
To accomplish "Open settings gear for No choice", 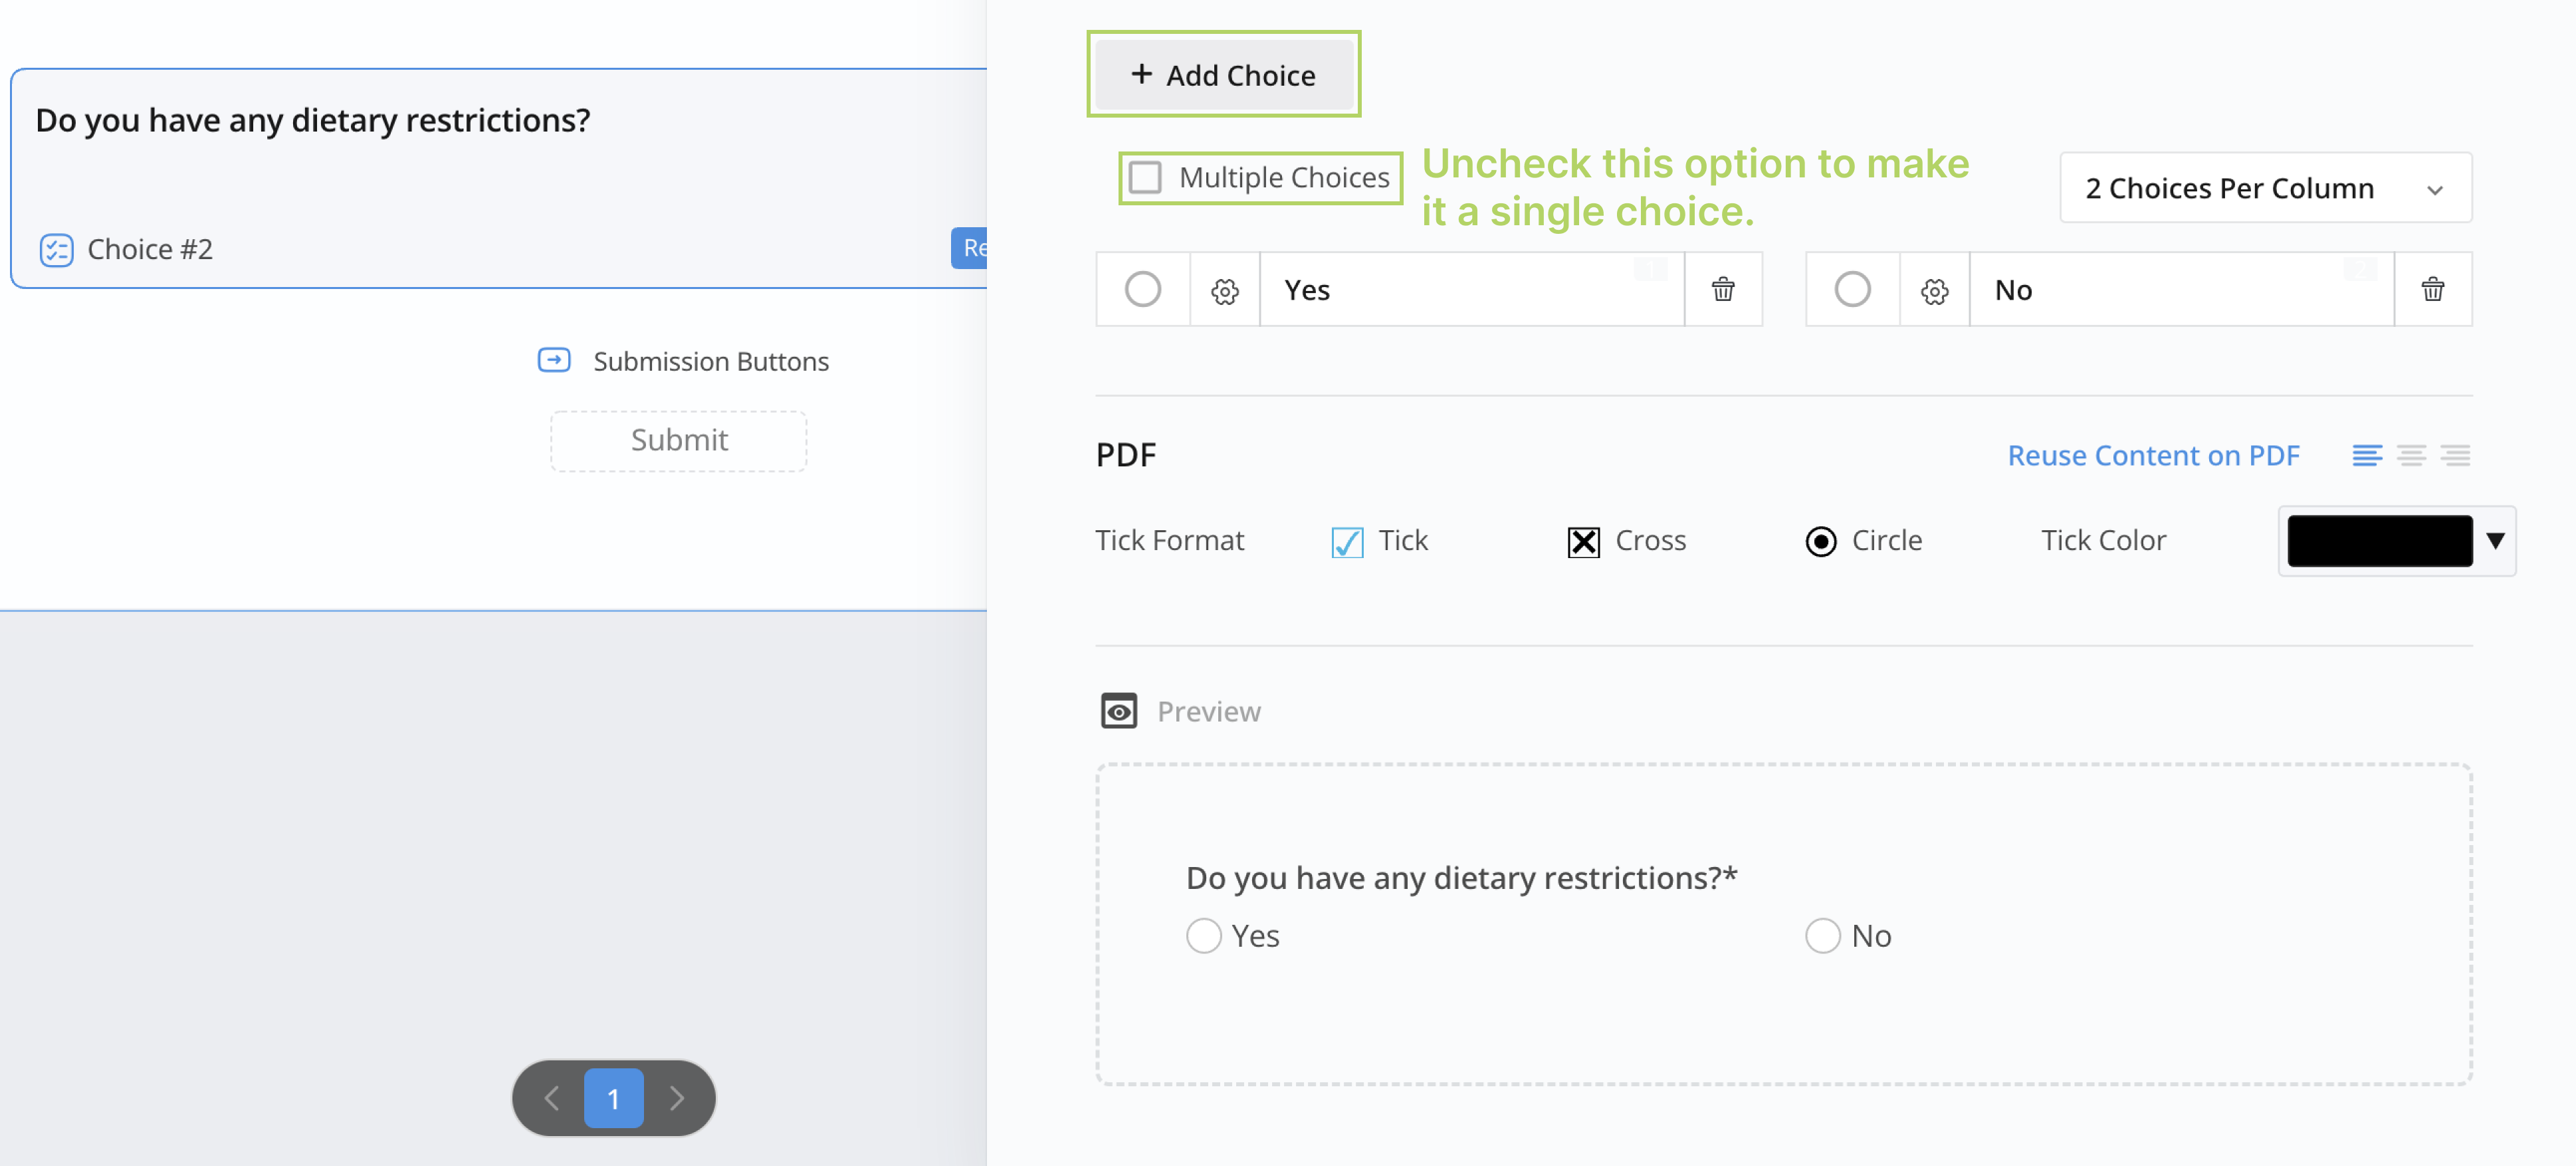I will click(x=1934, y=291).
